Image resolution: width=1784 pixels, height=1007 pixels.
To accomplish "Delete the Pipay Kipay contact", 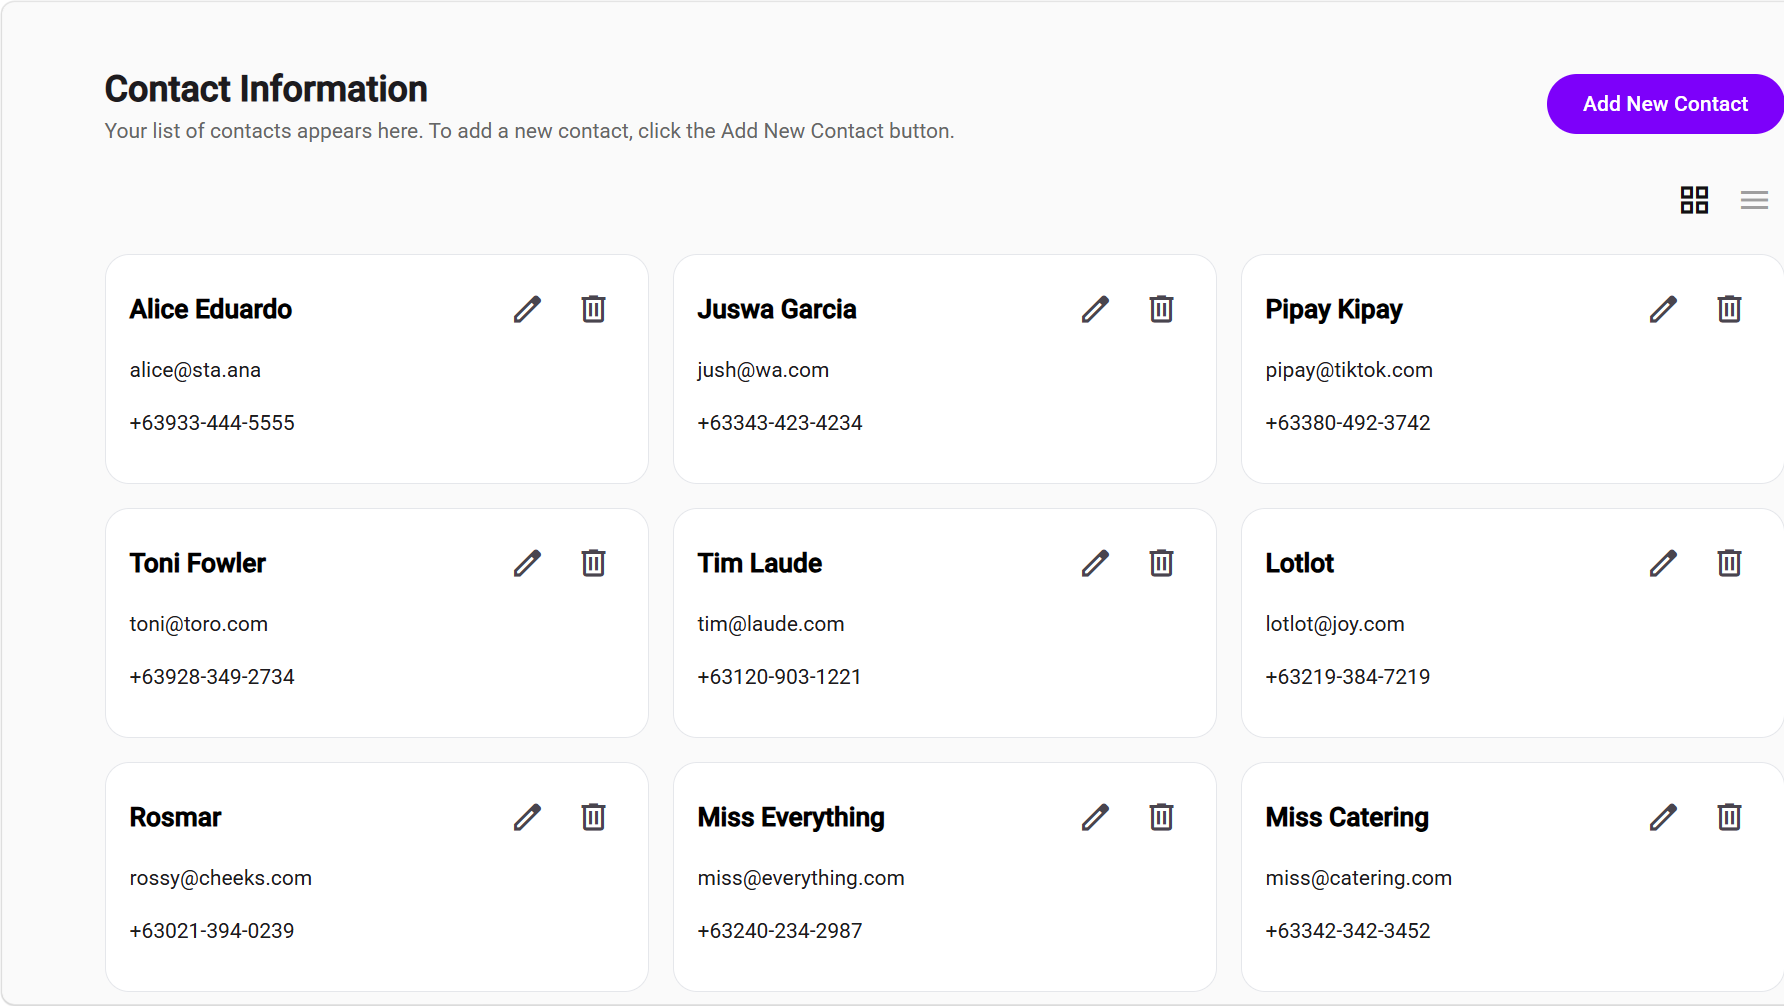I will [x=1730, y=309].
